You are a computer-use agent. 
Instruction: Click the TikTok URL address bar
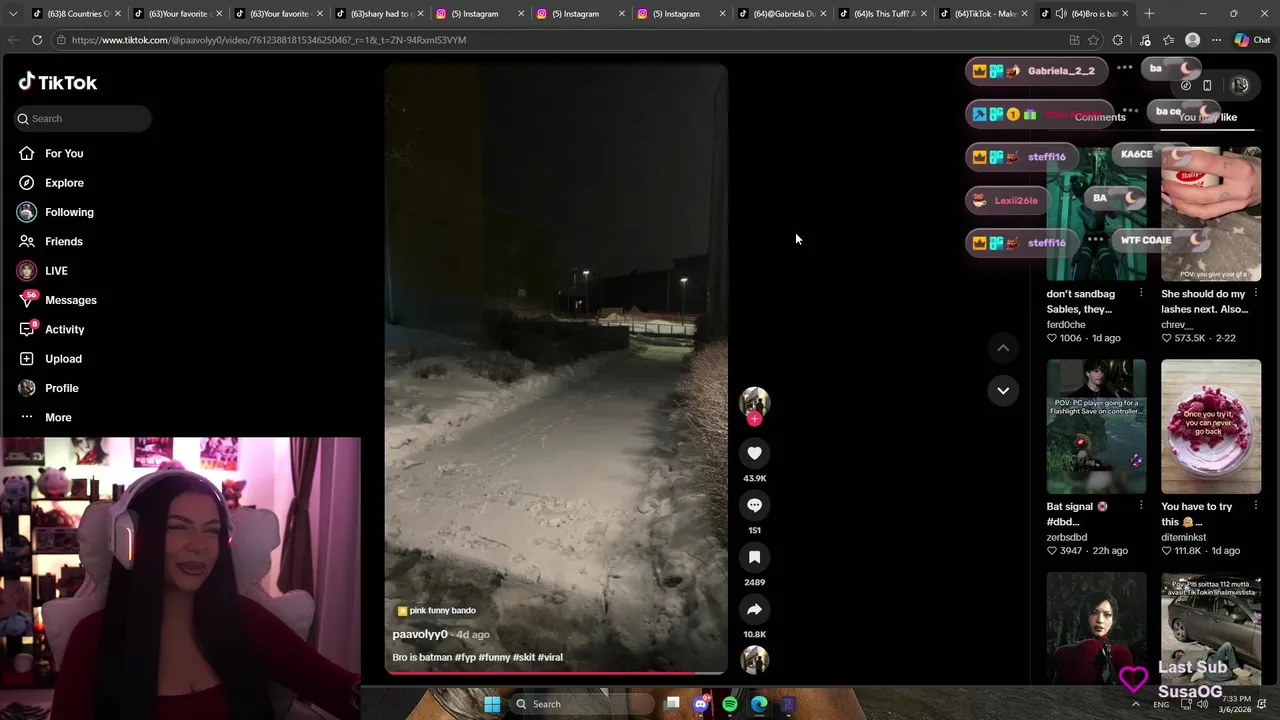click(560, 40)
